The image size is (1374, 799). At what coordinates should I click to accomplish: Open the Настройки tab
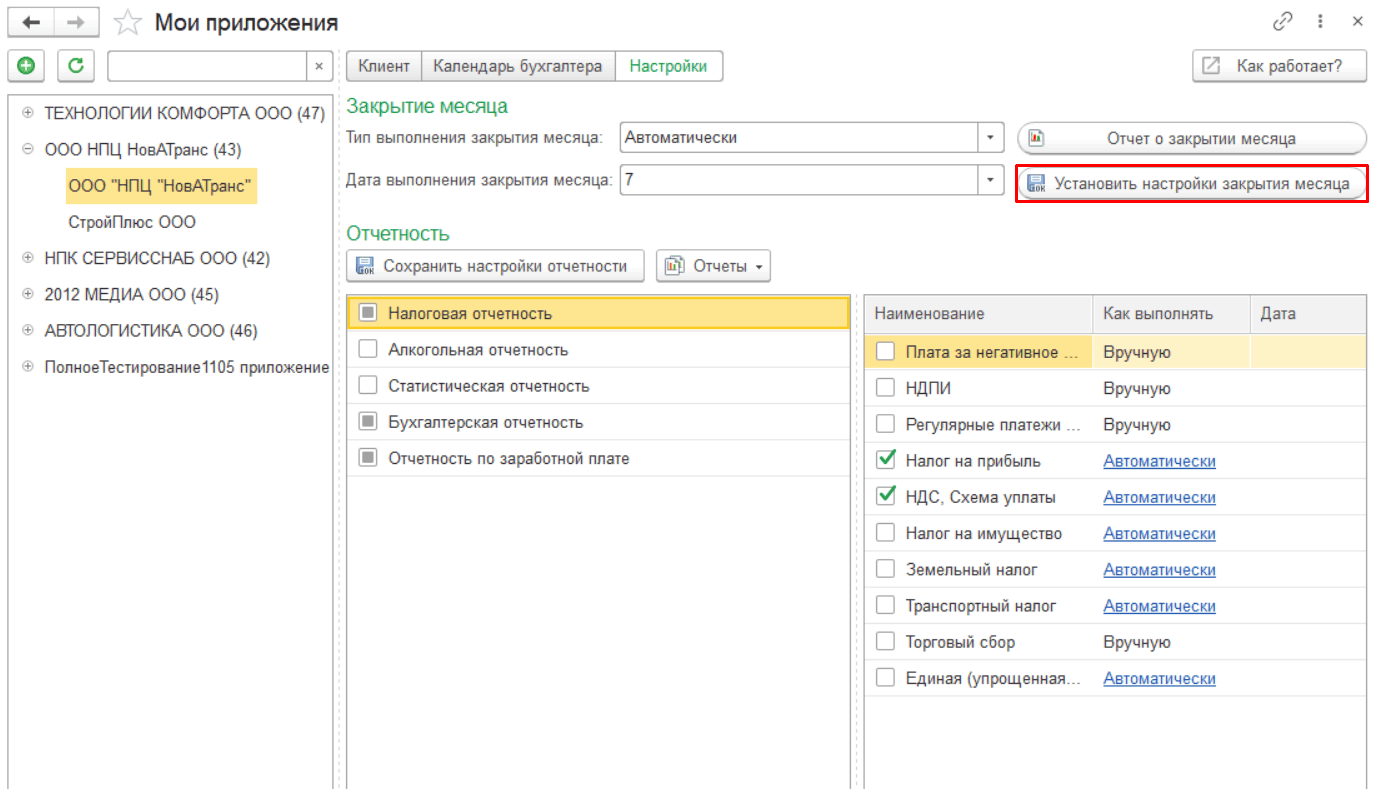[x=668, y=66]
